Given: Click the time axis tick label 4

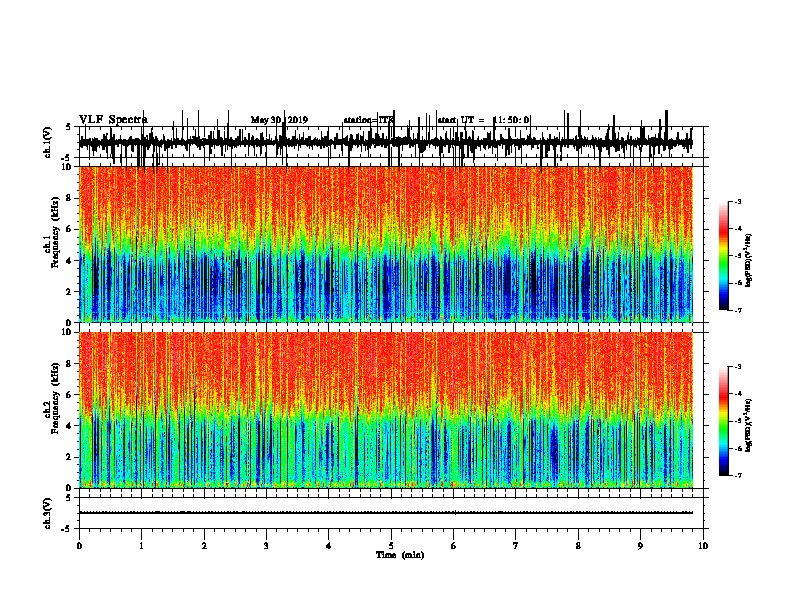Looking at the screenshot, I should coord(329,546).
